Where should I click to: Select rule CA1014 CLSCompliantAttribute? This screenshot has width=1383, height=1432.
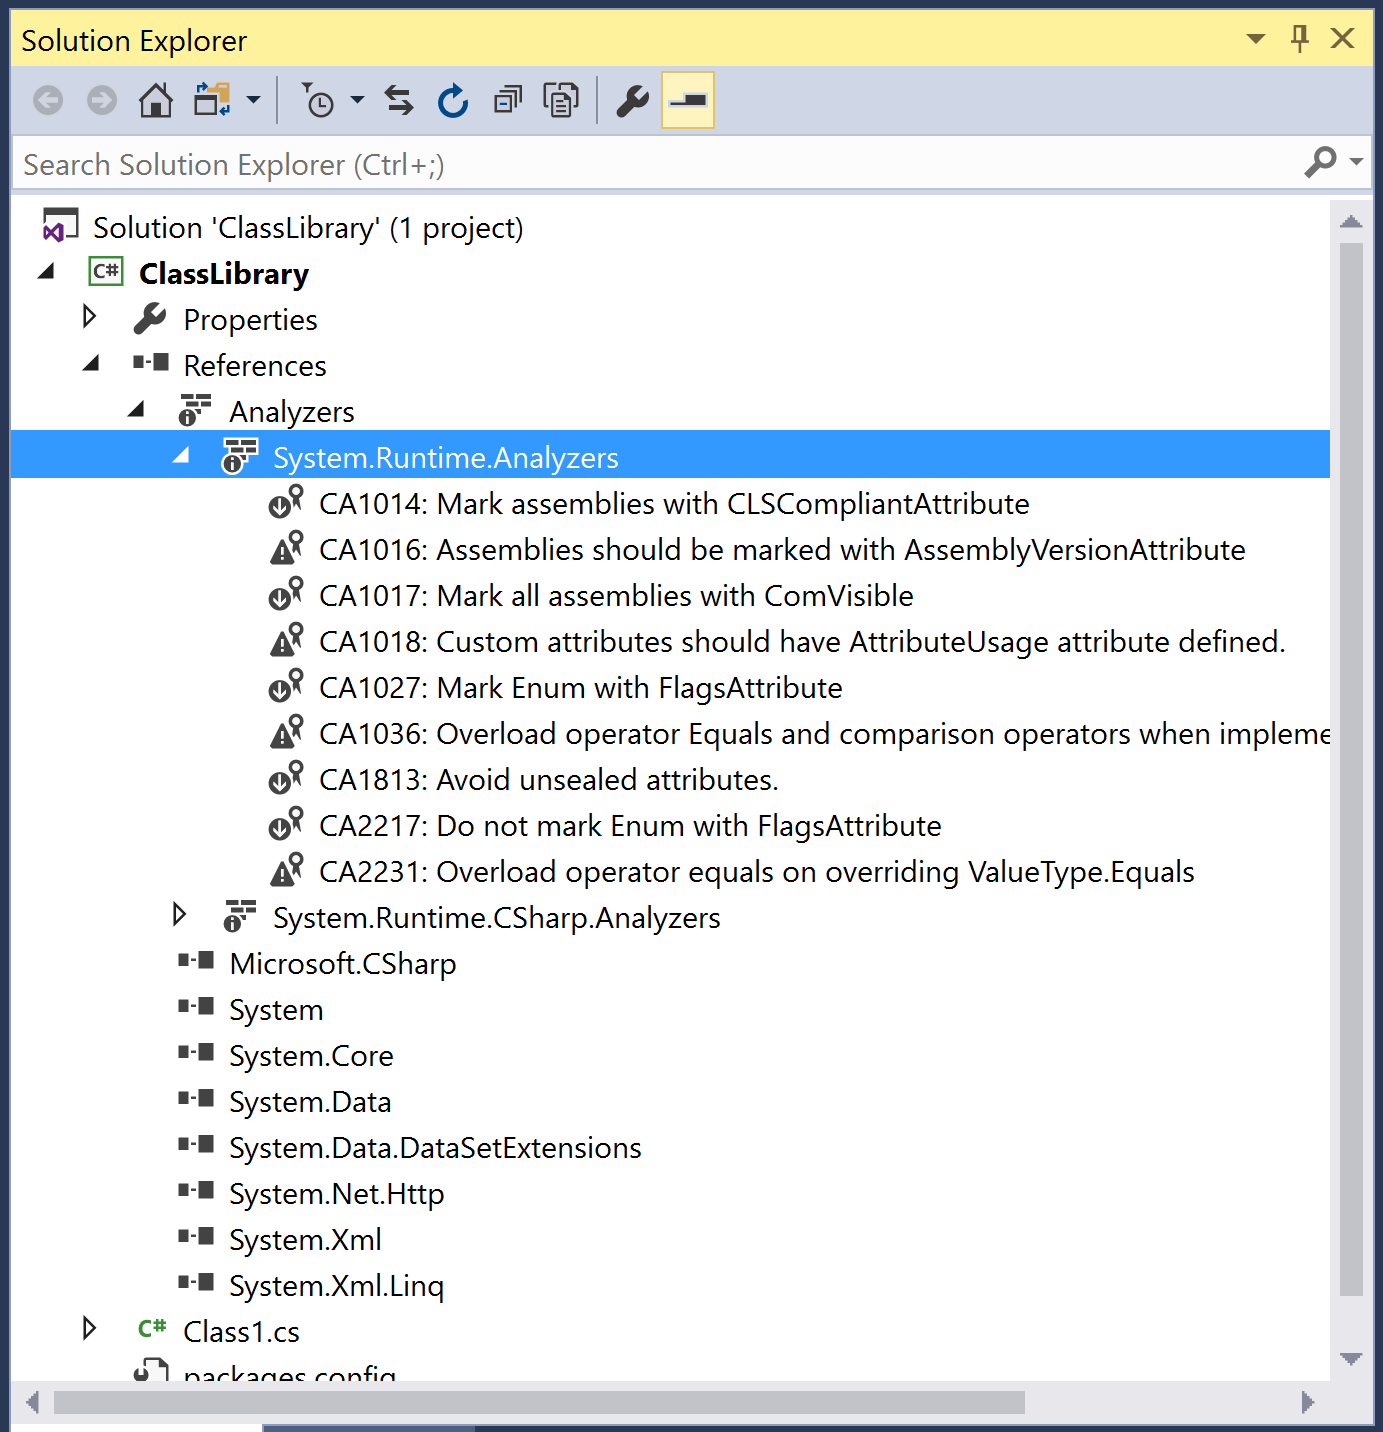pos(674,504)
